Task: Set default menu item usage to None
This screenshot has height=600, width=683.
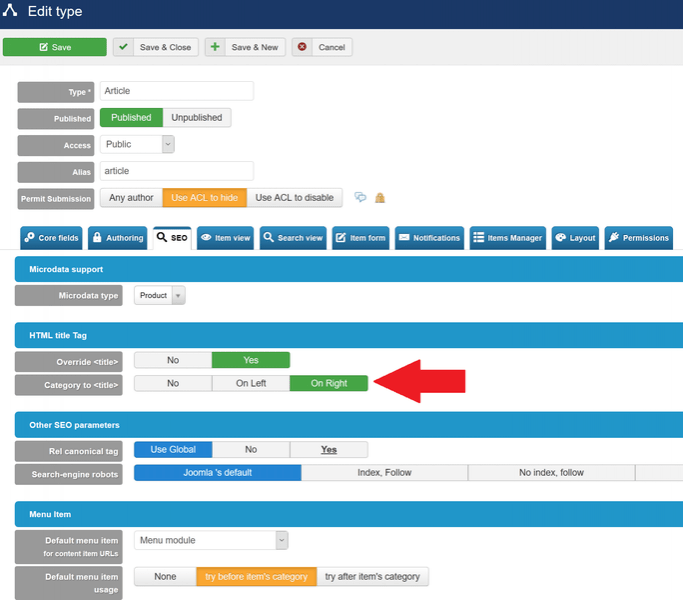Action: [x=165, y=577]
